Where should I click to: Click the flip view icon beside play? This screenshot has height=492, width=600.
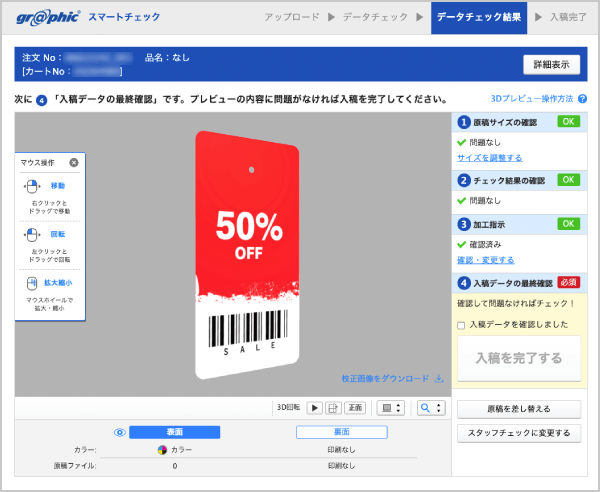pyautogui.click(x=333, y=408)
